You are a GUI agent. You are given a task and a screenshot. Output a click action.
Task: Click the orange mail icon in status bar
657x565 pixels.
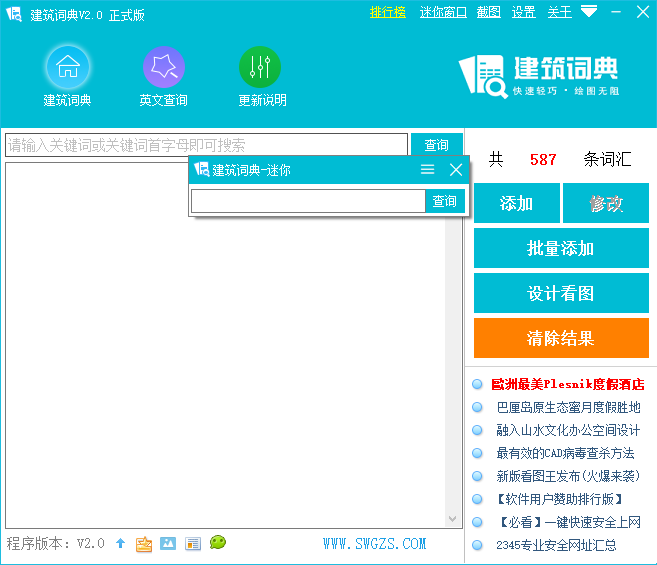click(144, 544)
